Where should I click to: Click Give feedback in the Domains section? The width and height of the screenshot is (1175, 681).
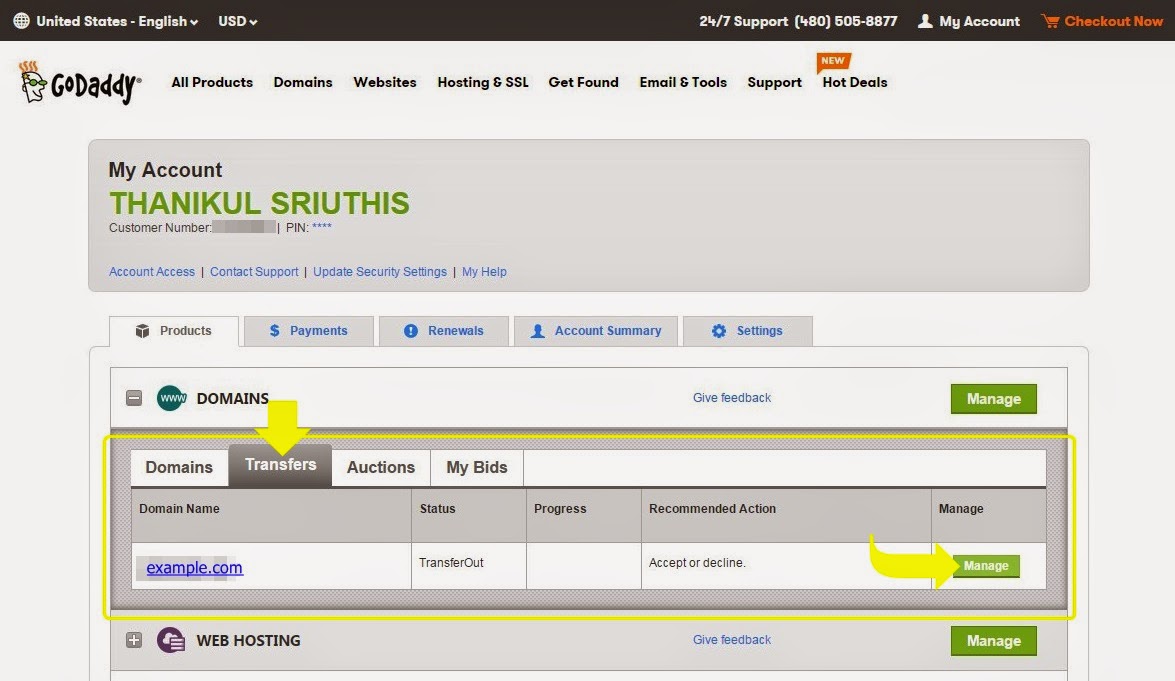(731, 398)
